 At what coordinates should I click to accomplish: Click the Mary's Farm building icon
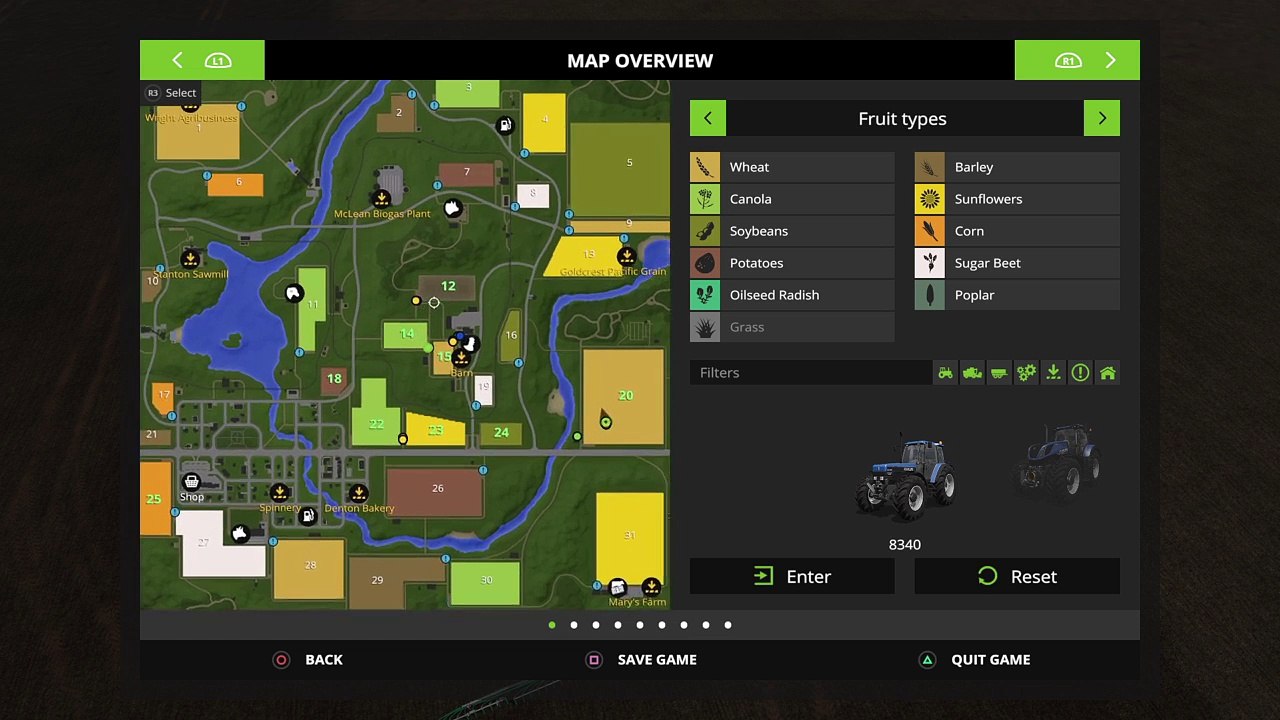click(x=618, y=588)
